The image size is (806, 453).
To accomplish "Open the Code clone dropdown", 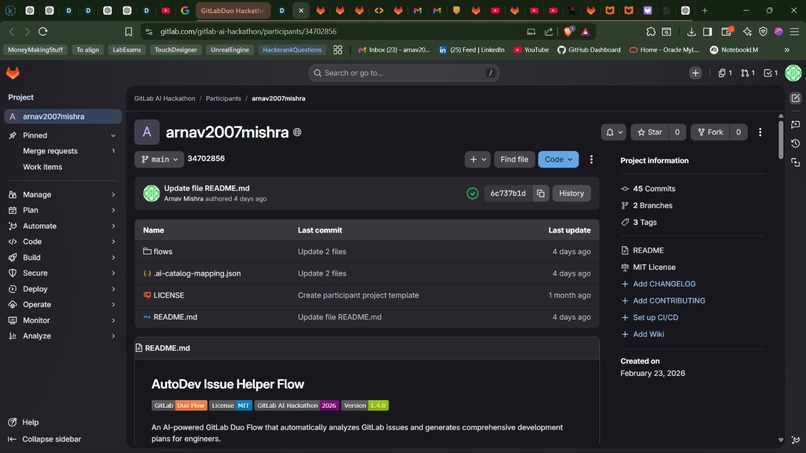I will point(558,159).
